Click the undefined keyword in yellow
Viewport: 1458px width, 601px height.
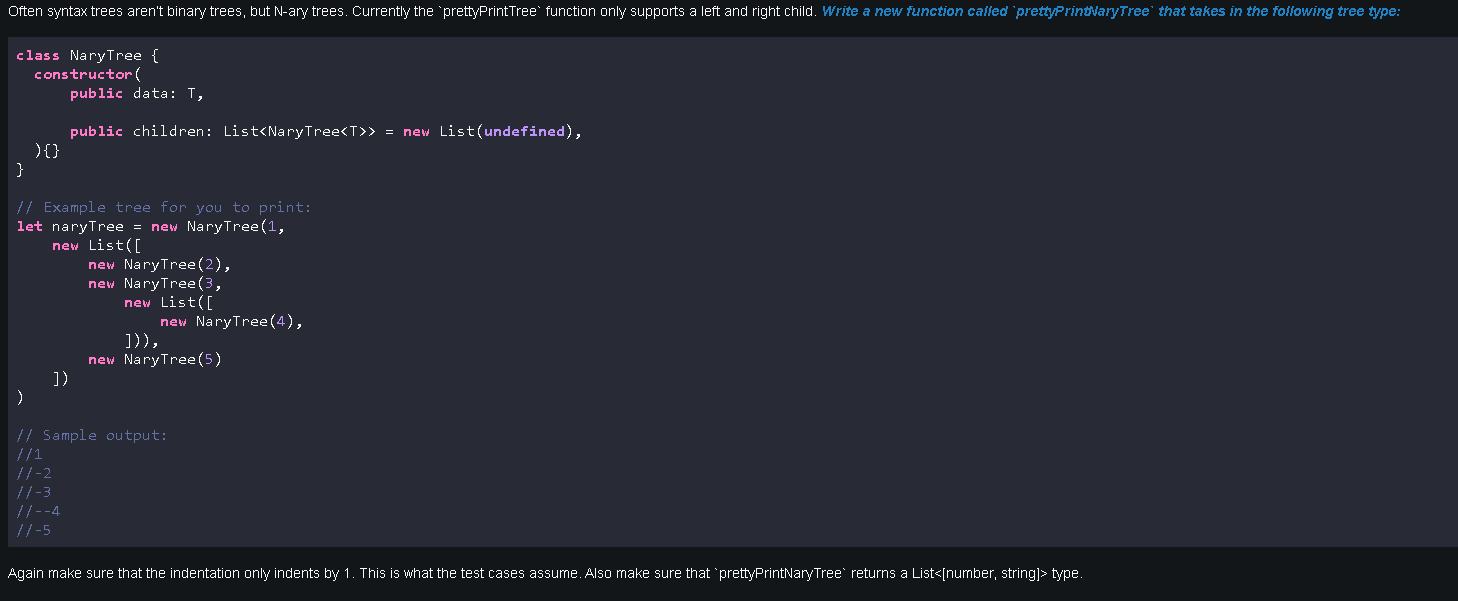[524, 131]
